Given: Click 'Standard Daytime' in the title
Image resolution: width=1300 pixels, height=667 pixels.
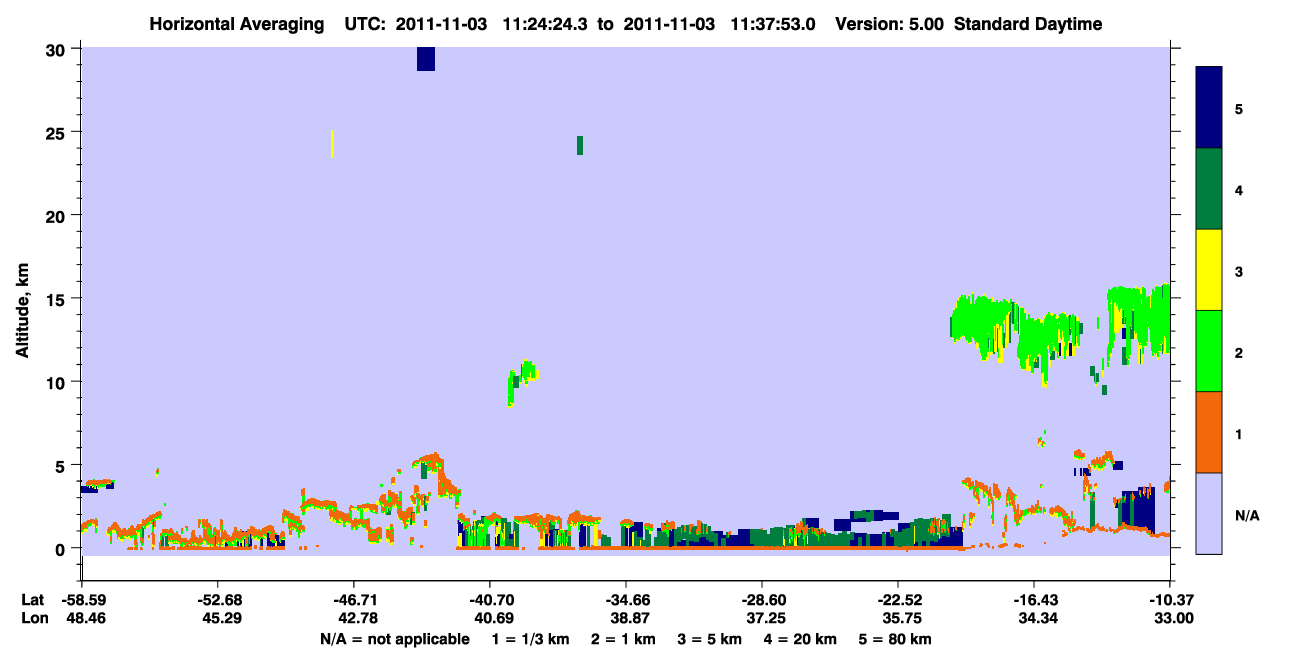Looking at the screenshot, I should tap(1028, 24).
